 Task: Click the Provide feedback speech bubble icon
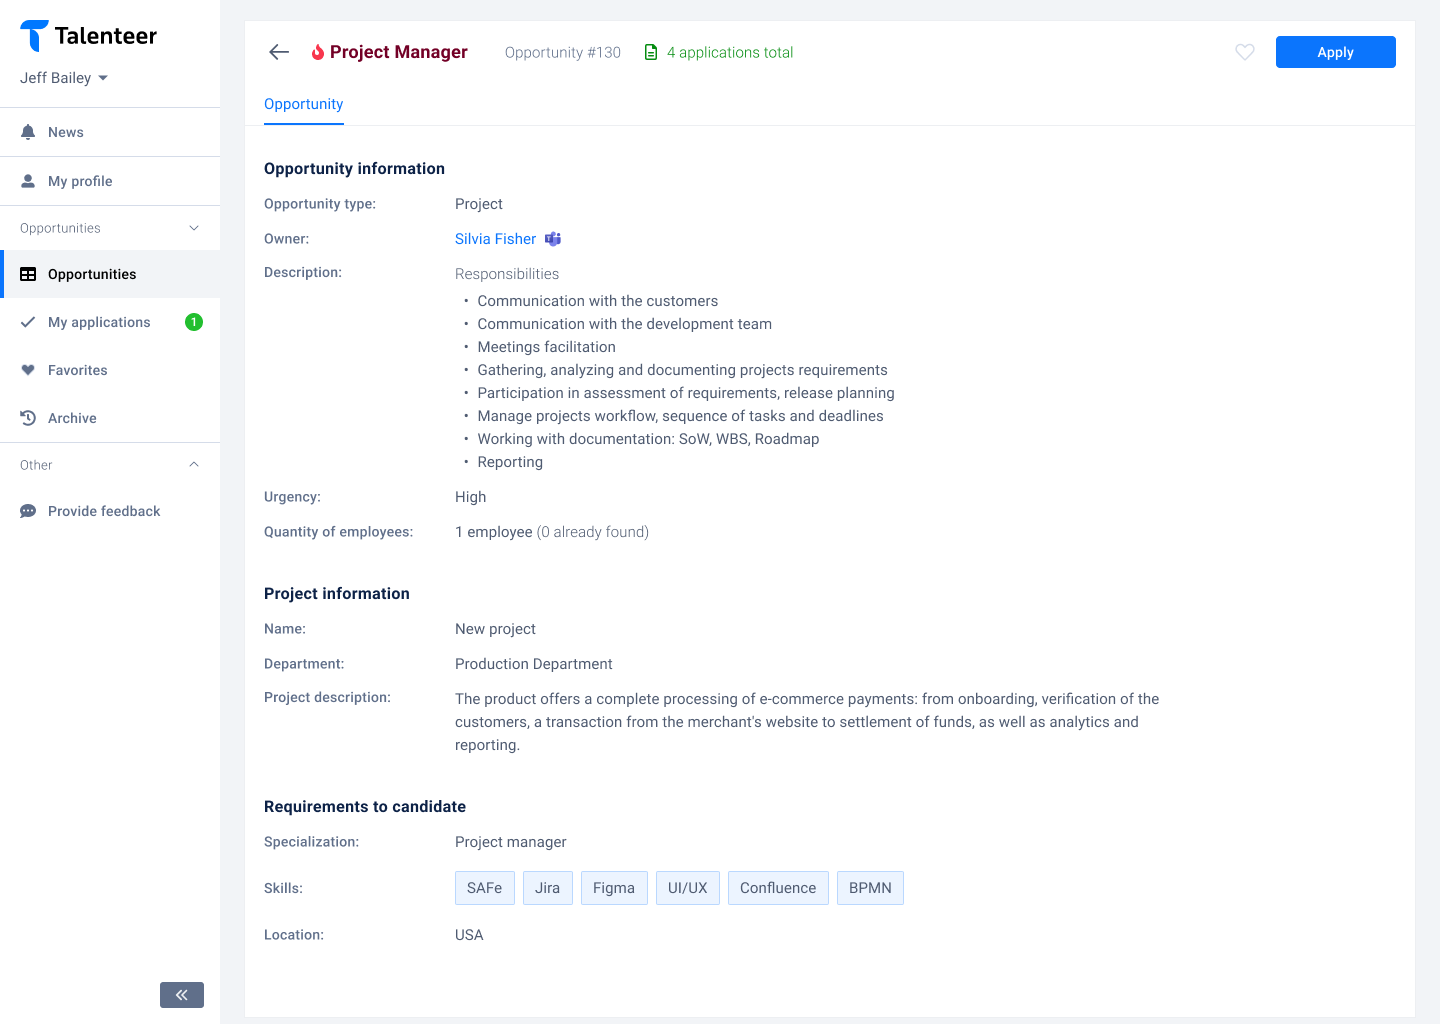(x=28, y=511)
